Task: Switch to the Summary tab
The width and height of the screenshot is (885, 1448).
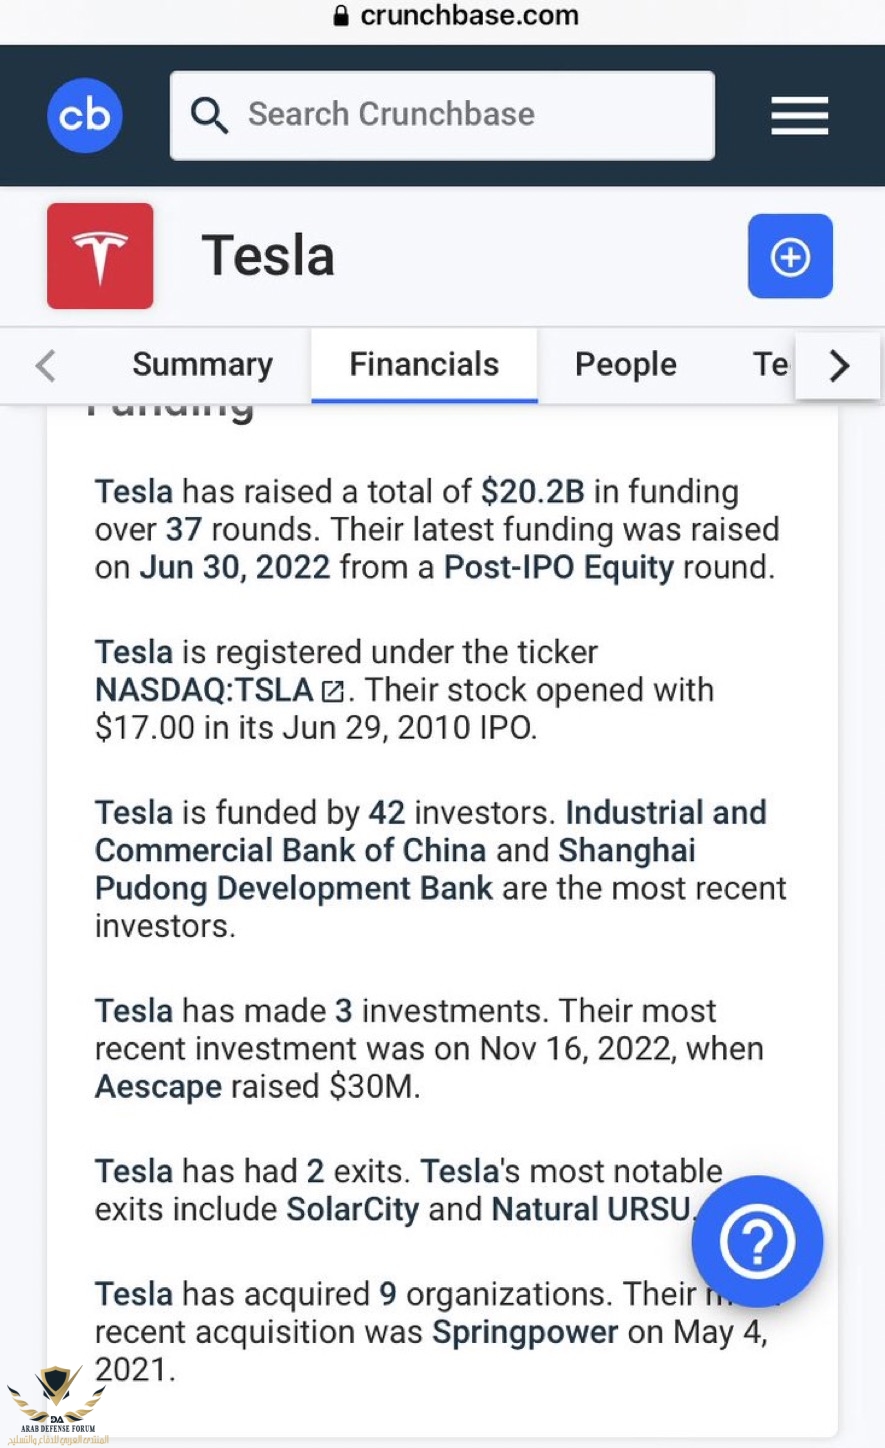Action: (202, 364)
